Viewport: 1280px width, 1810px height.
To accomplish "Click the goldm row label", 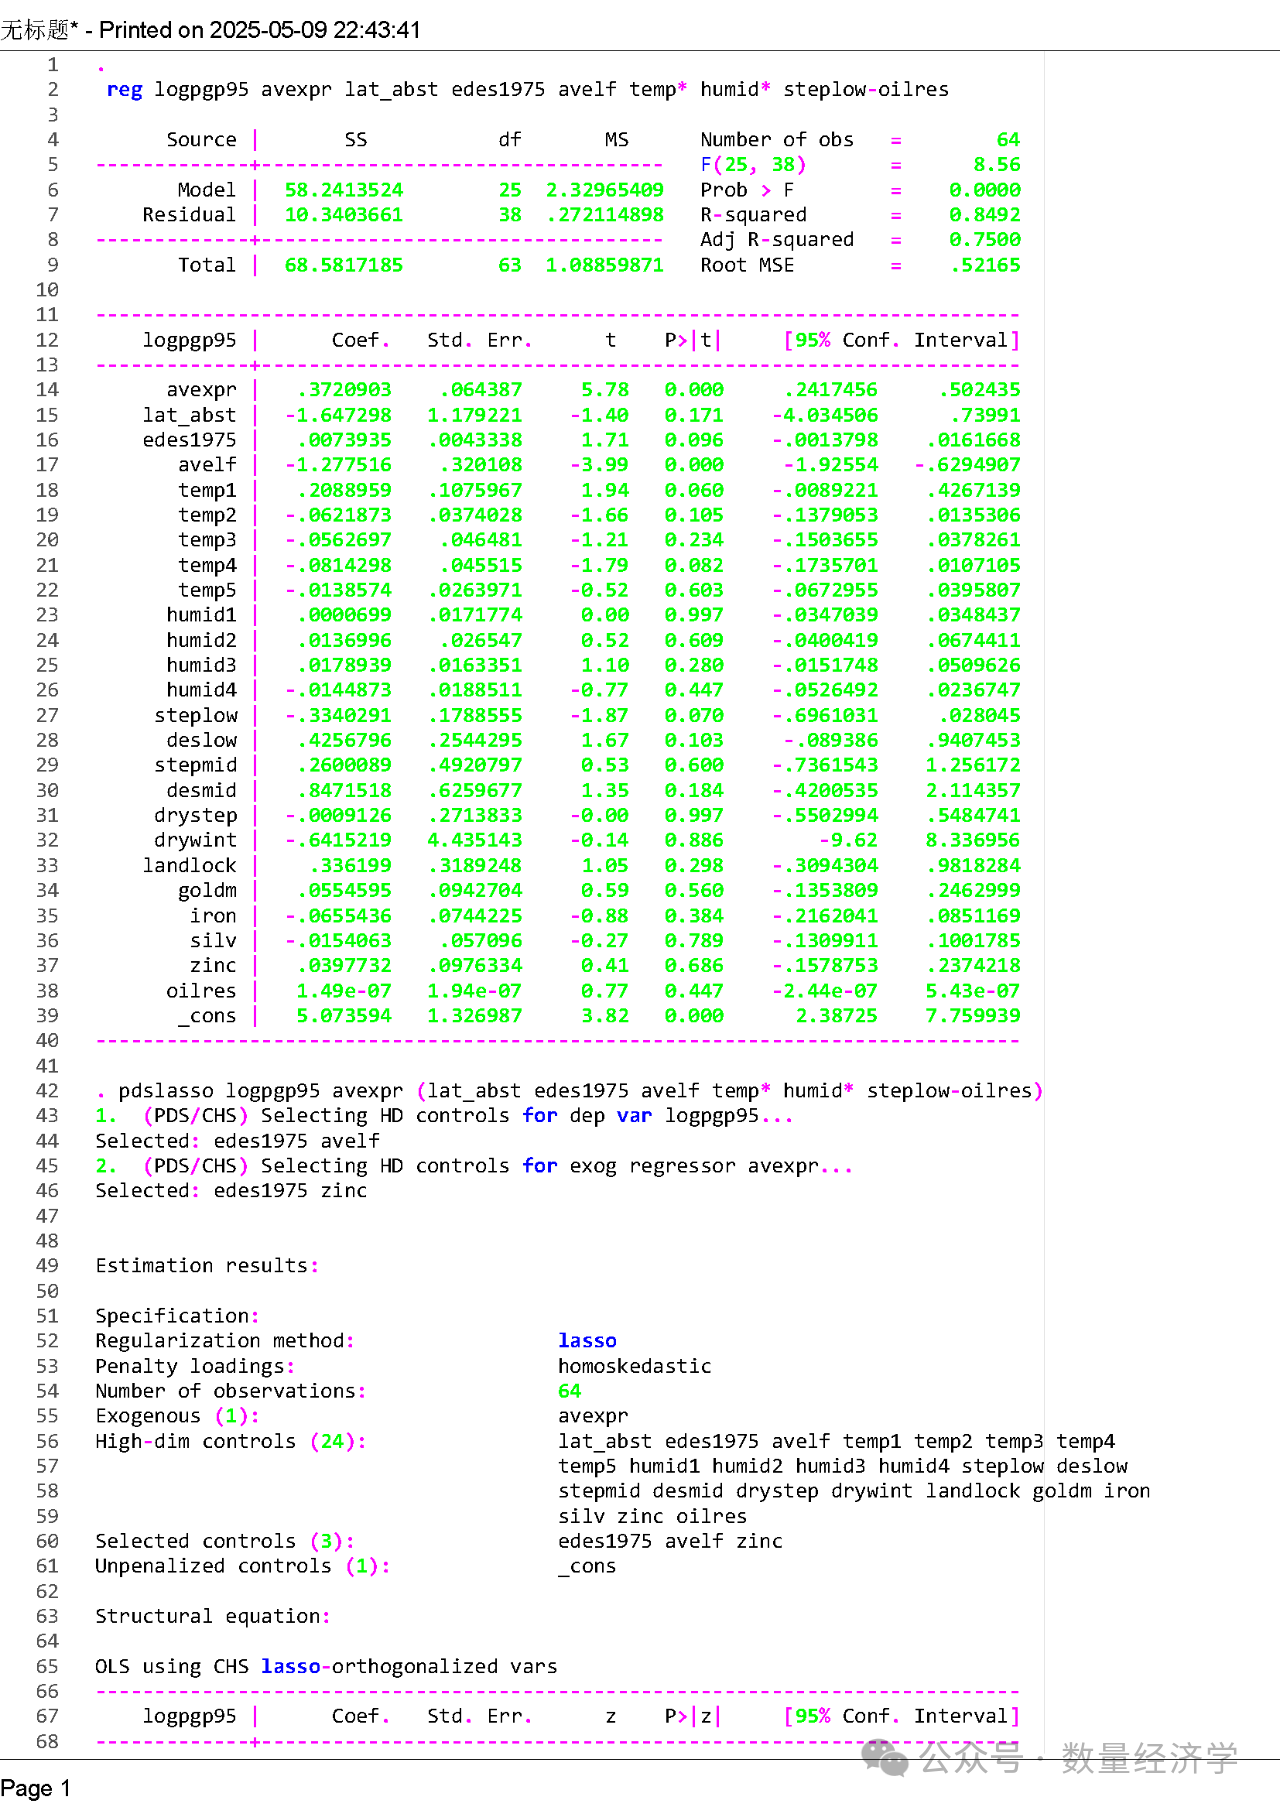I will (208, 890).
